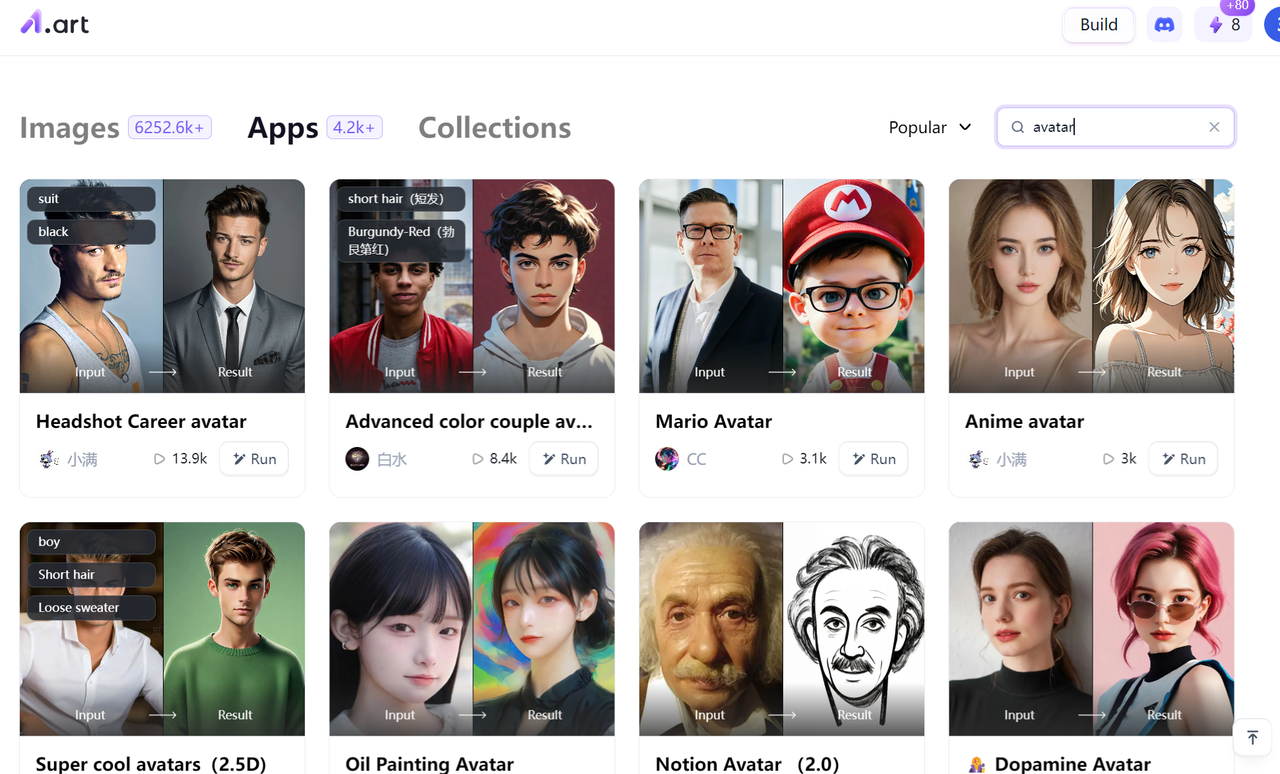Run the Headshot Career avatar app

pos(254,459)
